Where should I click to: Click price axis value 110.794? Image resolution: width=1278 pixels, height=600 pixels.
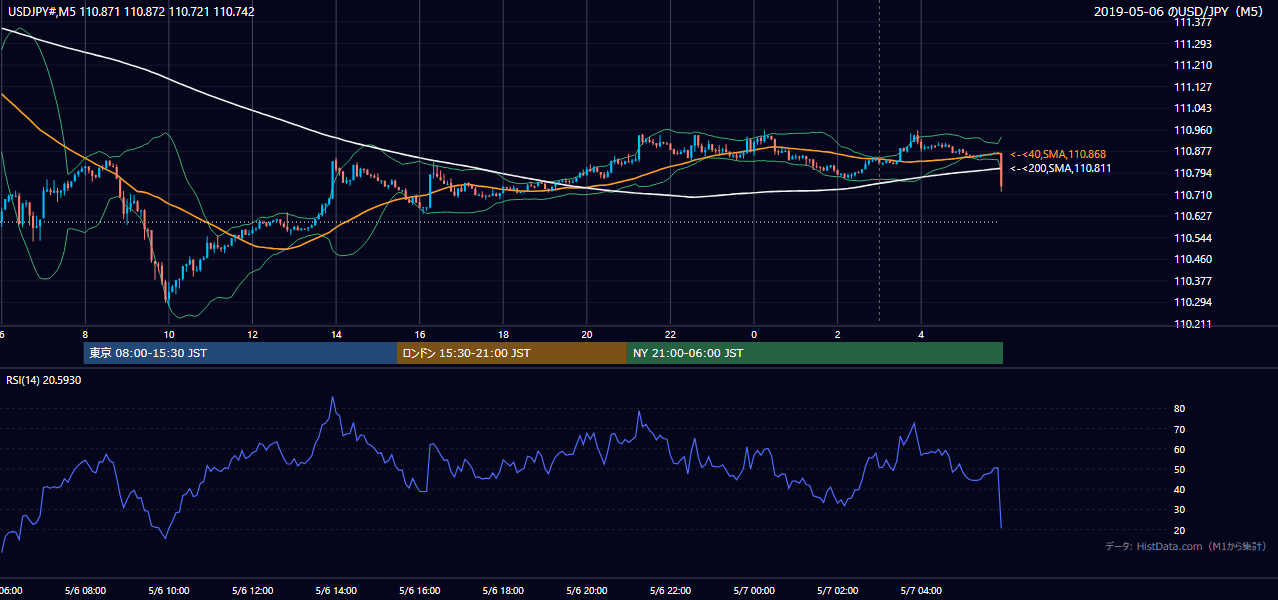[x=1193, y=173]
